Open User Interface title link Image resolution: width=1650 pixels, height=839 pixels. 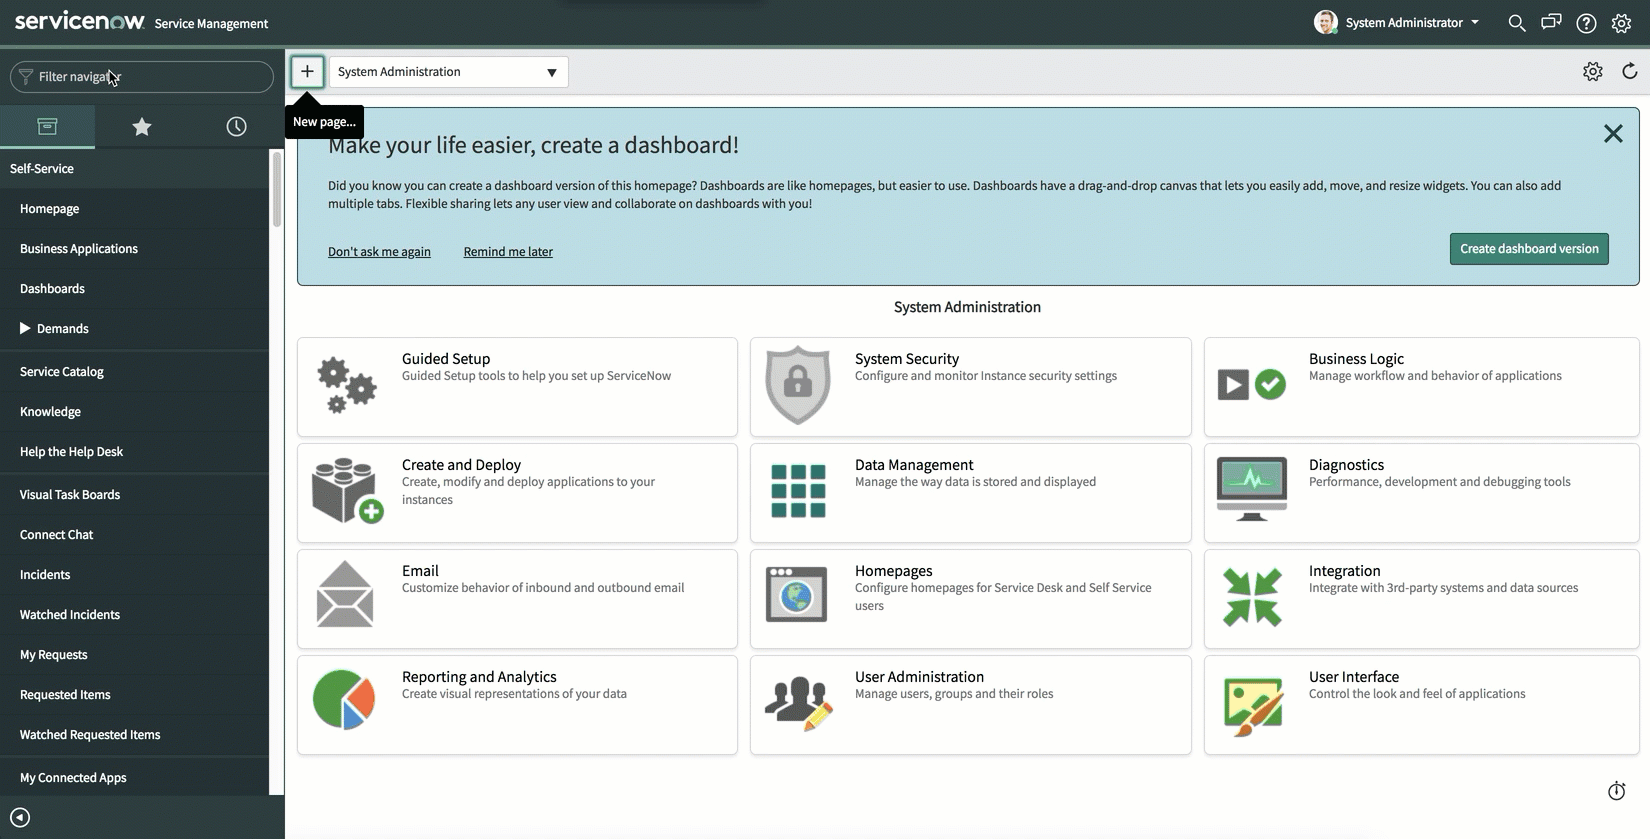pos(1354,677)
